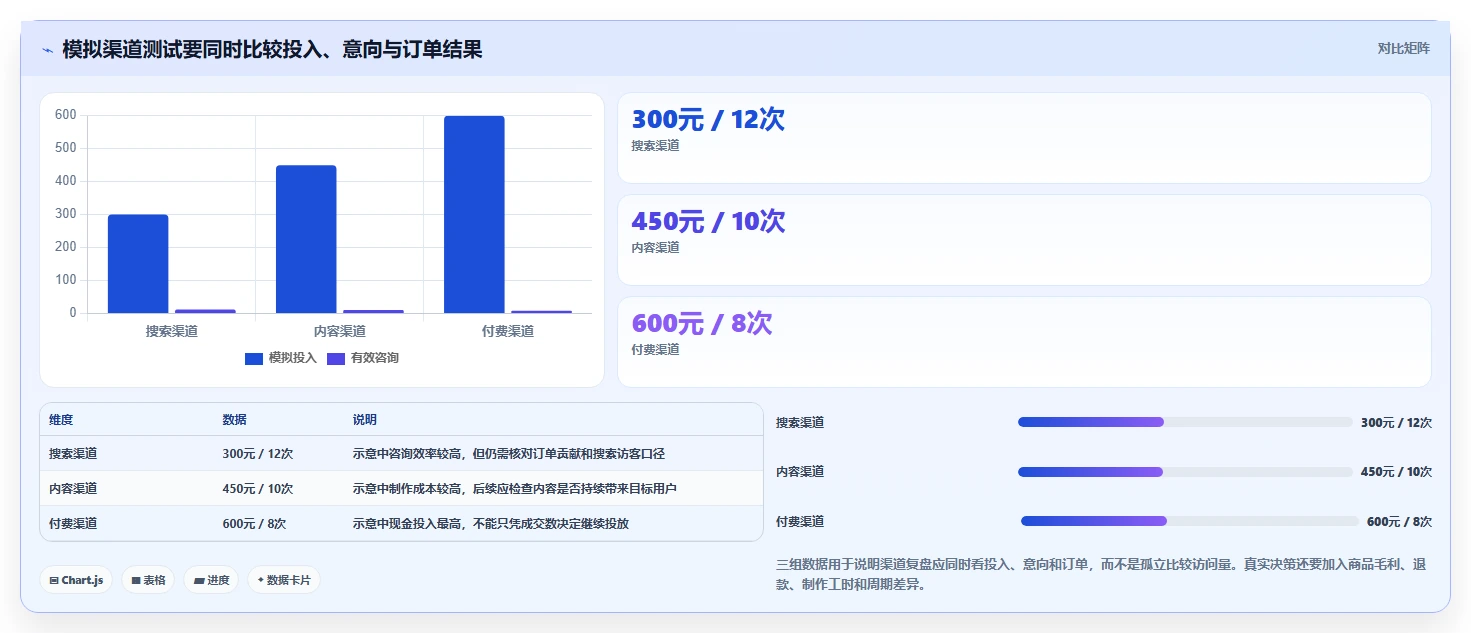This screenshot has height=633, width=1471.
Task: Open the 600元 / 8次 data card
Action: 1024,342
